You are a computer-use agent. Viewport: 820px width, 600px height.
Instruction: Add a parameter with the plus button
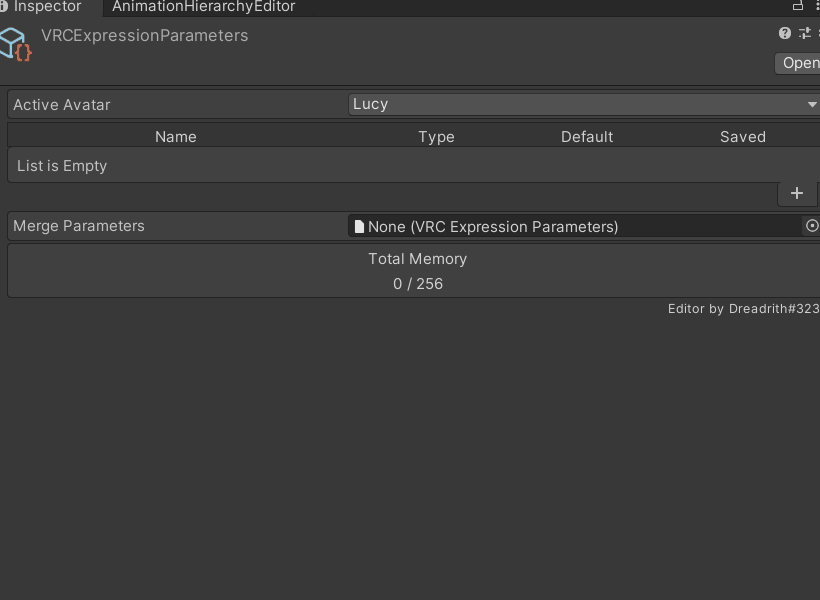pyautogui.click(x=797, y=193)
